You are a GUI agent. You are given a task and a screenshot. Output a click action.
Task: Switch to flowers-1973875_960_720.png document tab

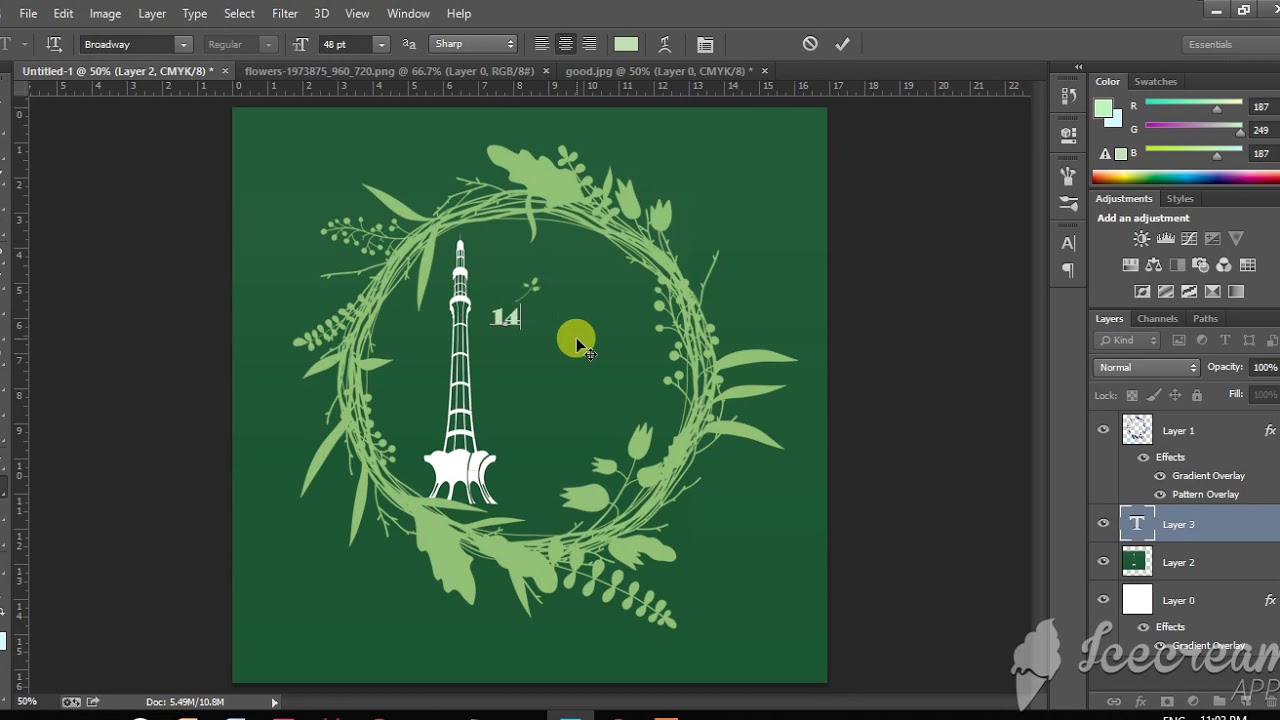click(389, 71)
